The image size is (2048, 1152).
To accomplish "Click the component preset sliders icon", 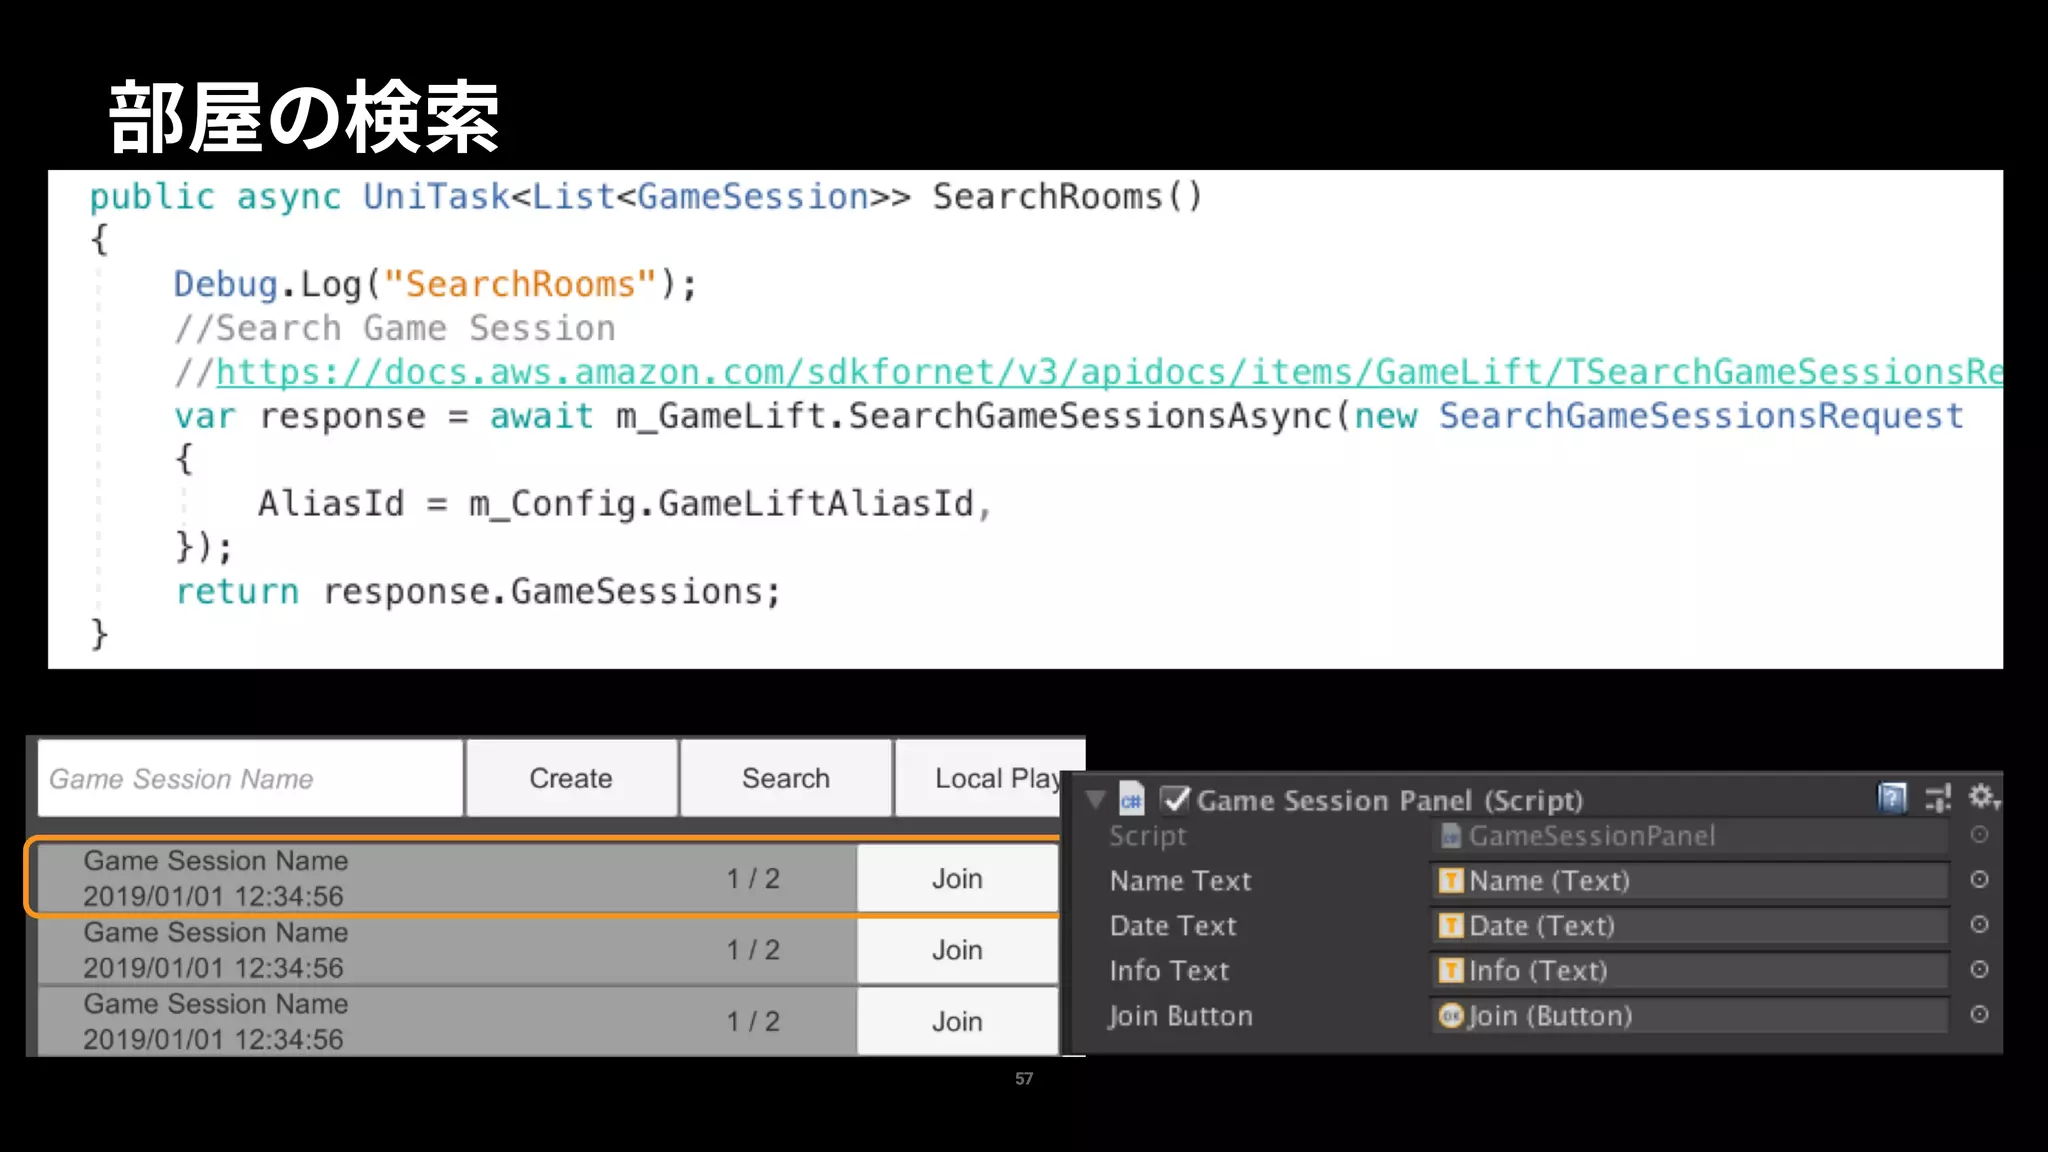I will click(1937, 798).
